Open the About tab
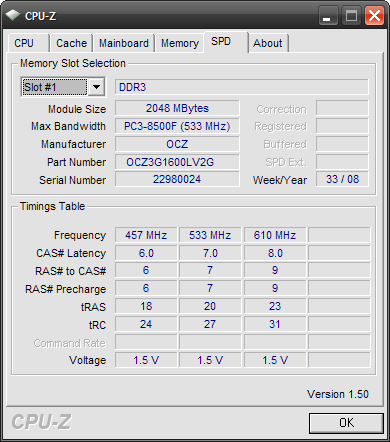Image resolution: width=390 pixels, height=442 pixels. [268, 43]
